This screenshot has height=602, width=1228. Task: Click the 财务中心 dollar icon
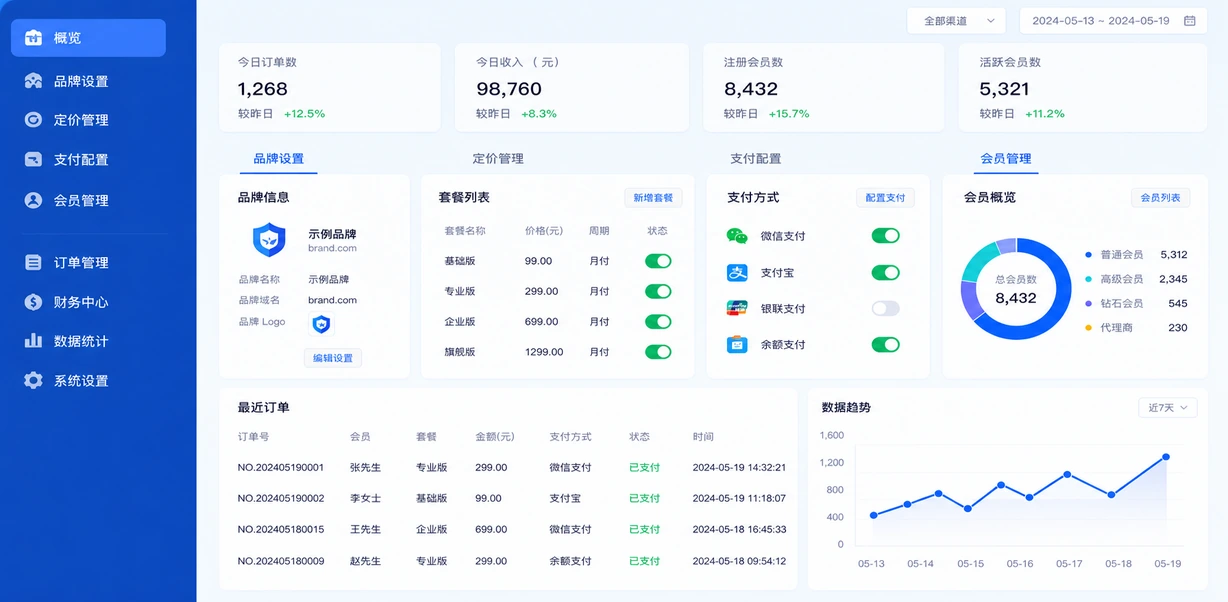point(34,302)
